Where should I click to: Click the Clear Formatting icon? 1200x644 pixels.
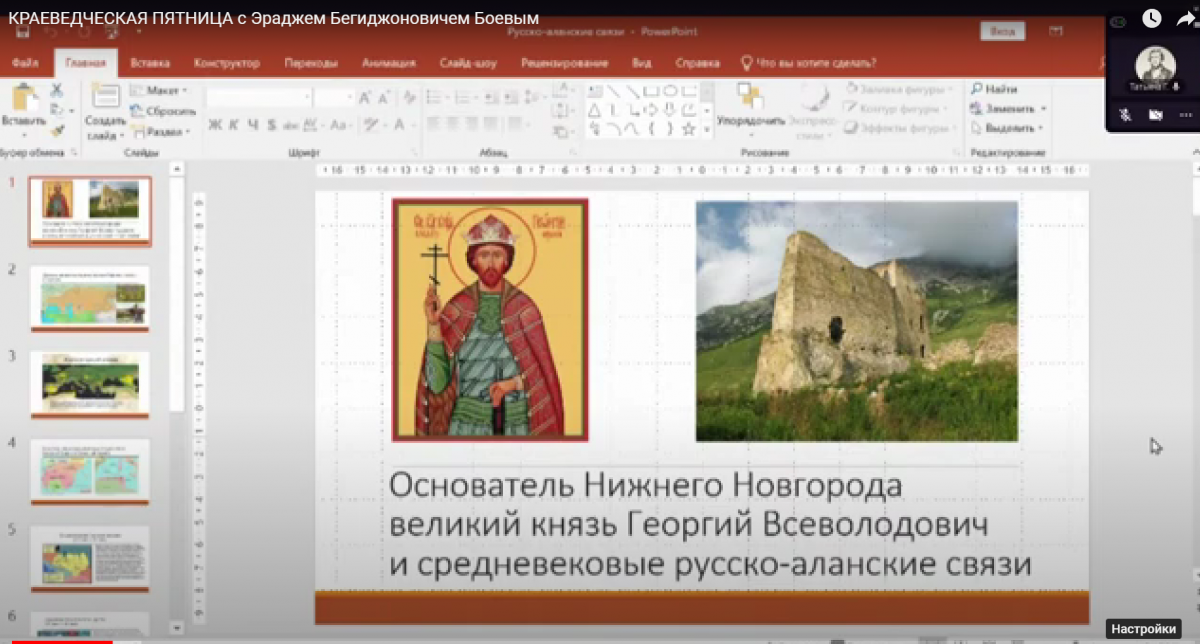[409, 97]
